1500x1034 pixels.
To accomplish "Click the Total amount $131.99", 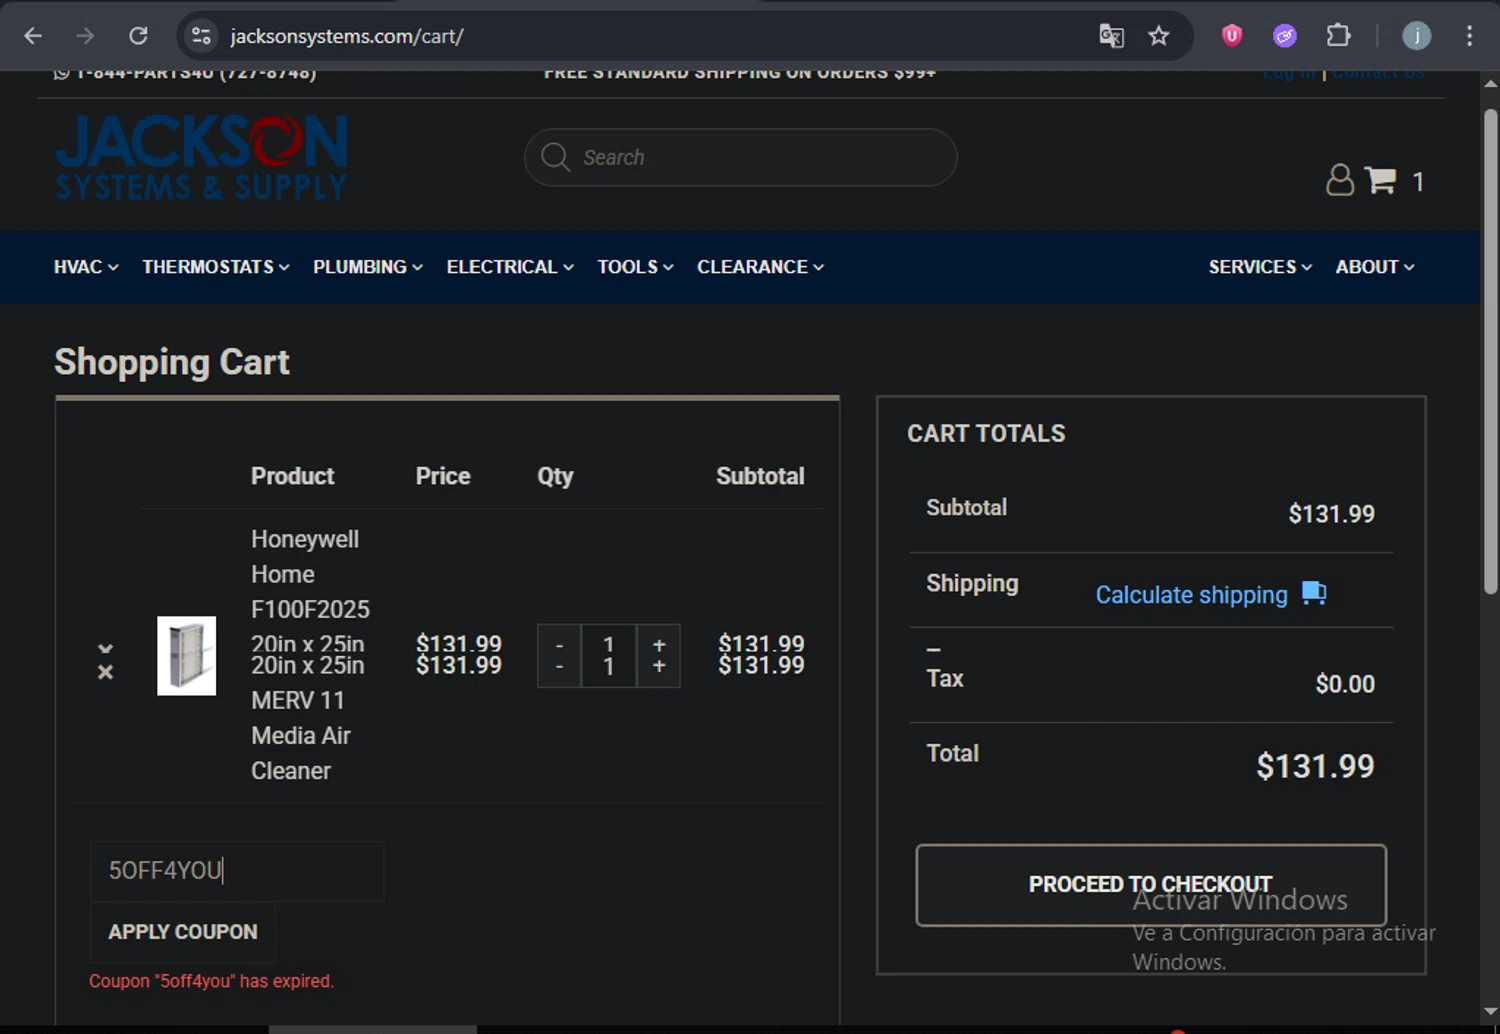I will click(1315, 766).
